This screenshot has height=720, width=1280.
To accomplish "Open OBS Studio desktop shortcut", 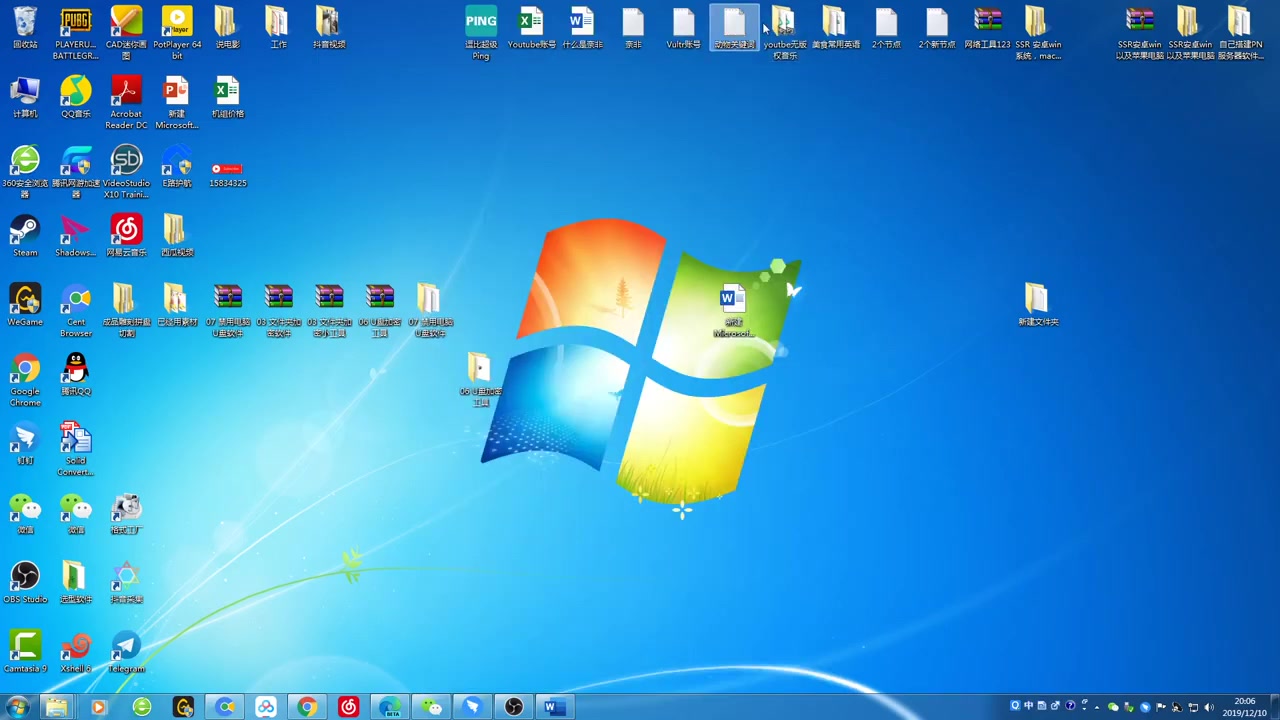I will click(x=25, y=583).
